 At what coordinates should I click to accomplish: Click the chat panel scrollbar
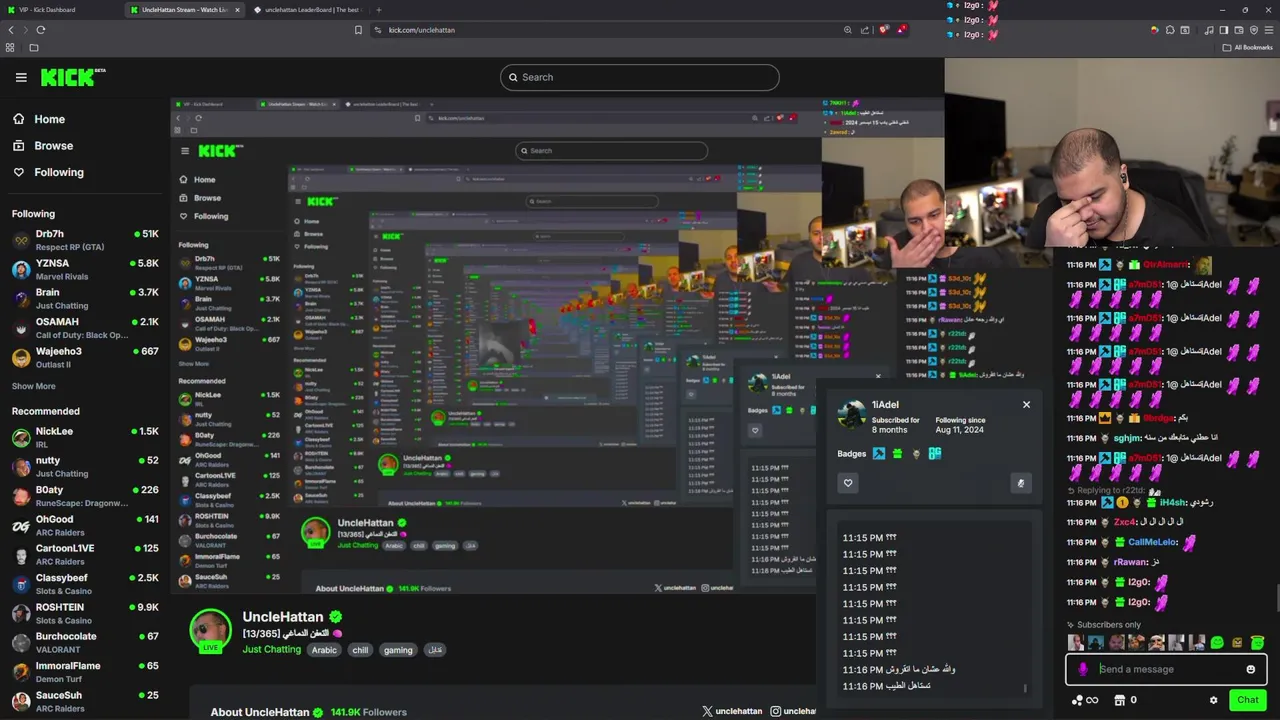1276,597
